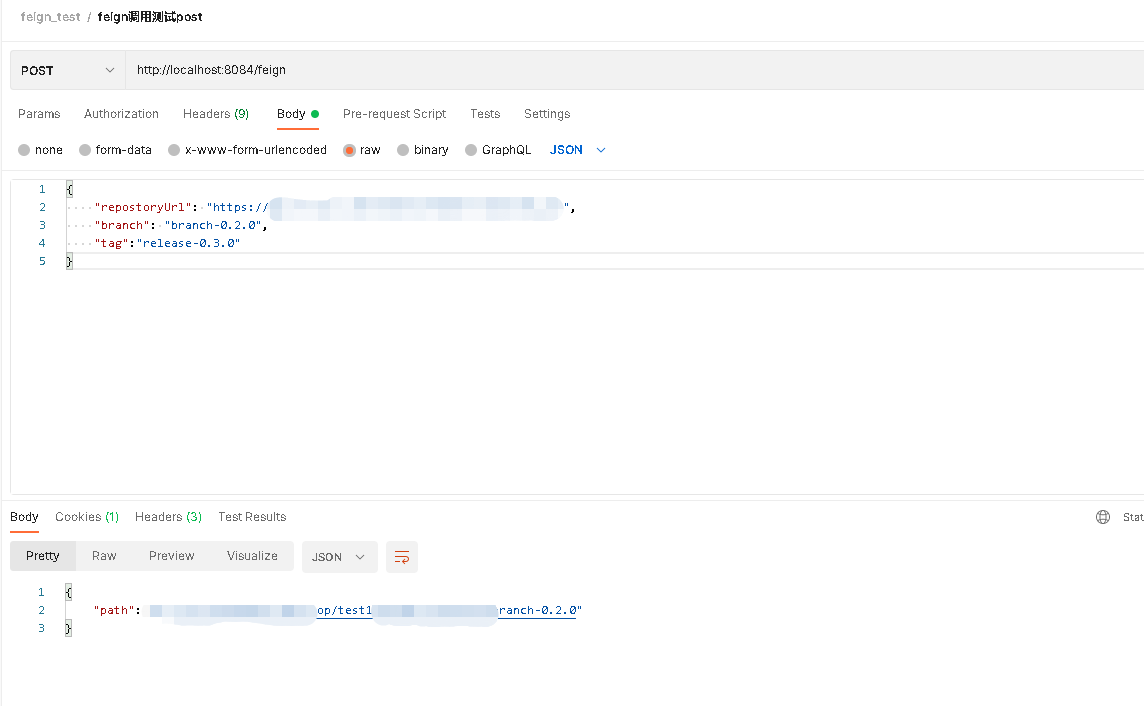
Task: Open the Headers (9) tab
Action: tap(215, 114)
